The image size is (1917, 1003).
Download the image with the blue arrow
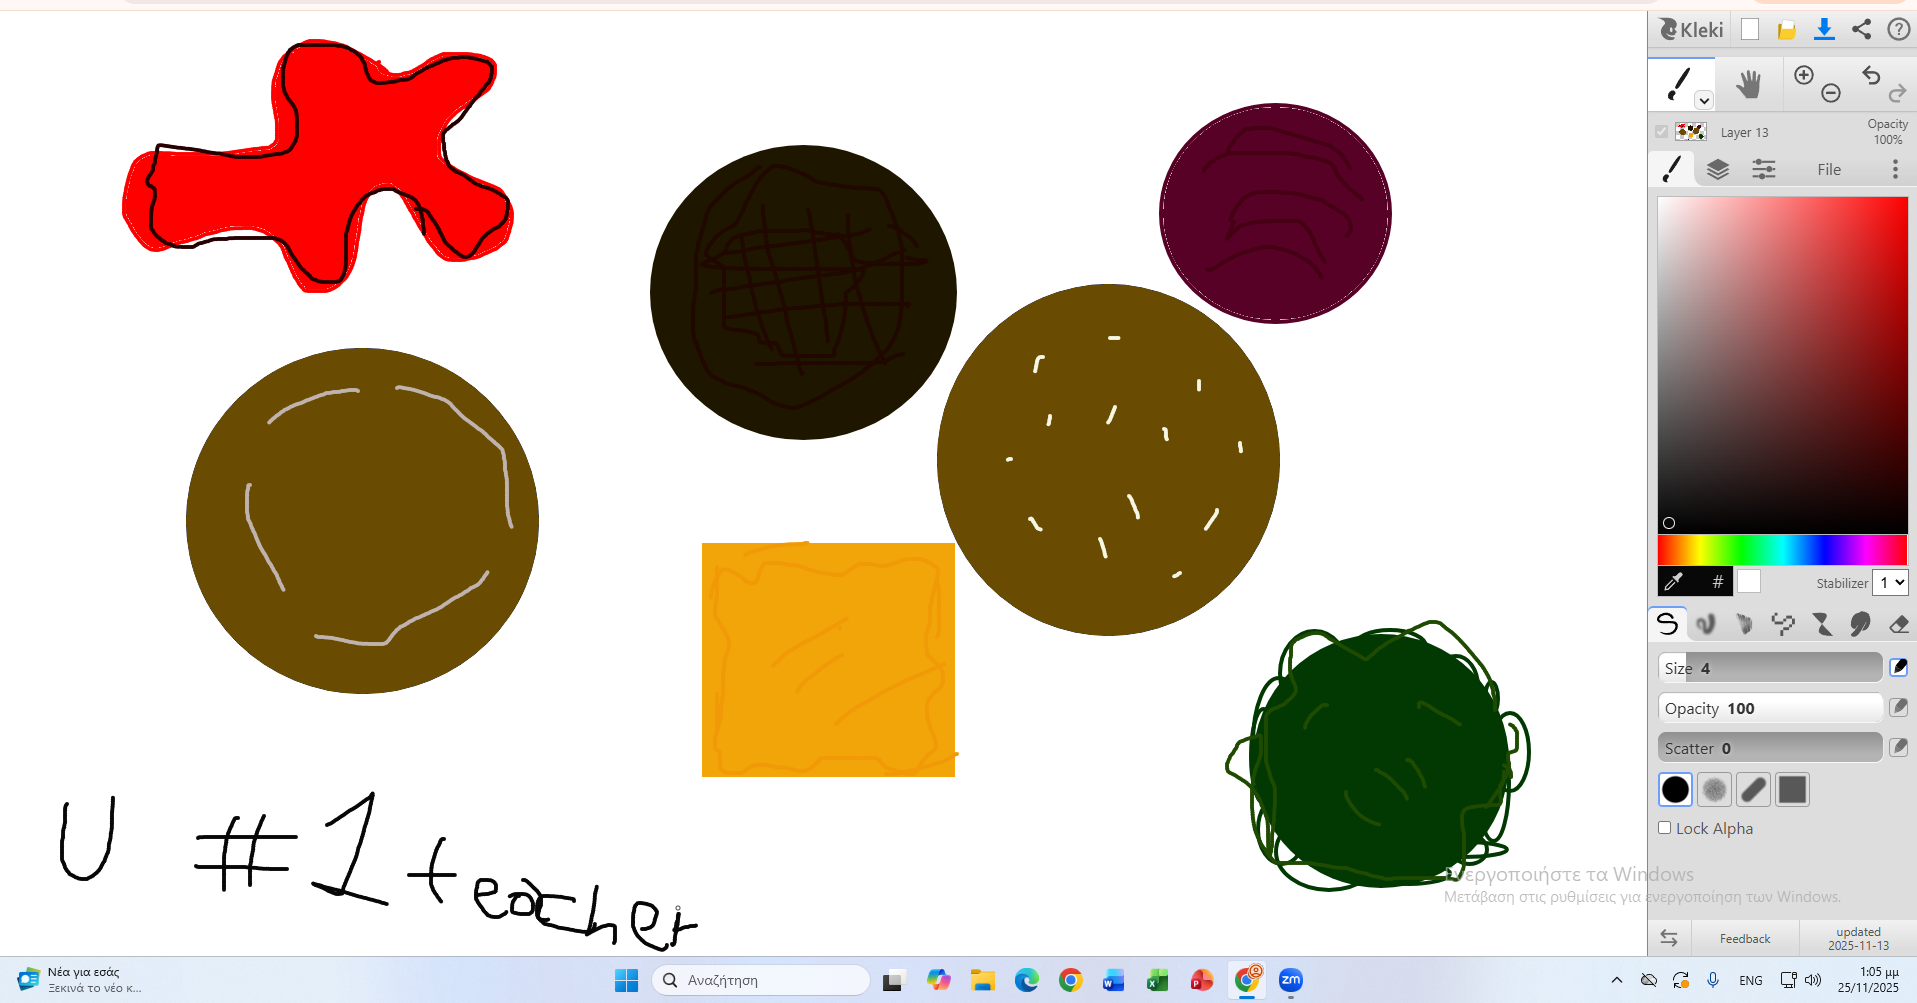pos(1824,29)
